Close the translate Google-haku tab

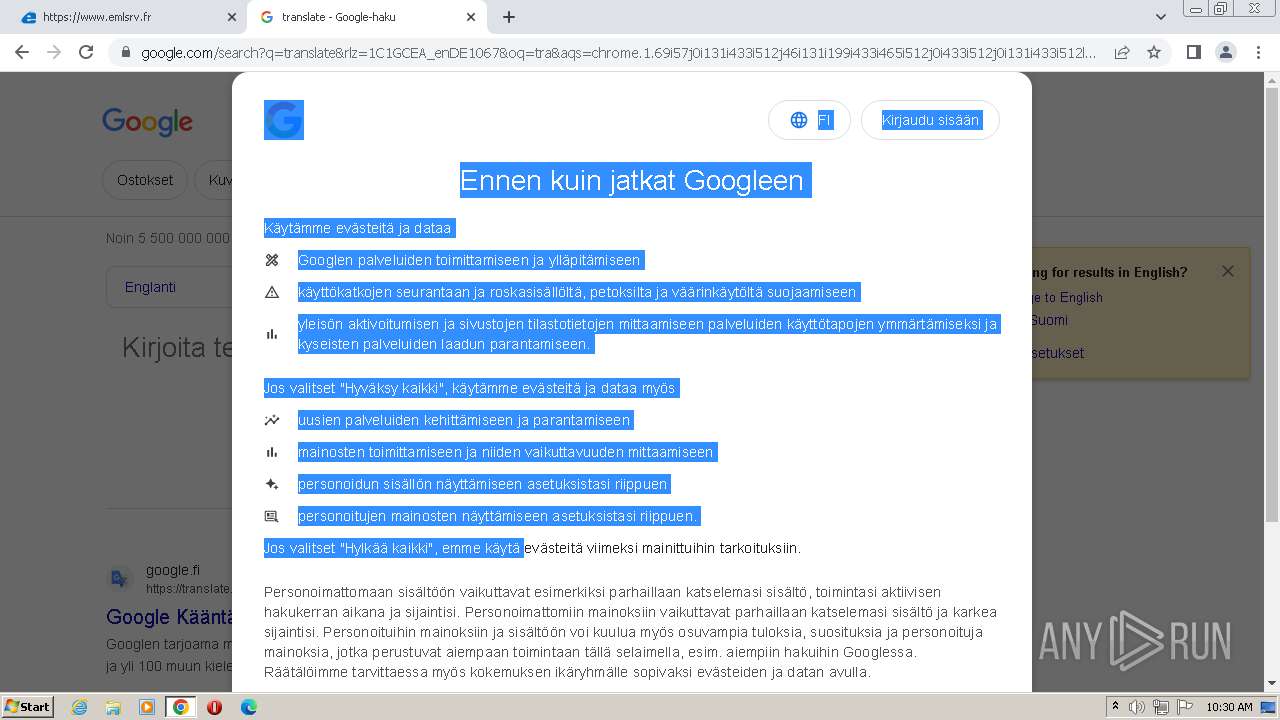[x=471, y=17]
